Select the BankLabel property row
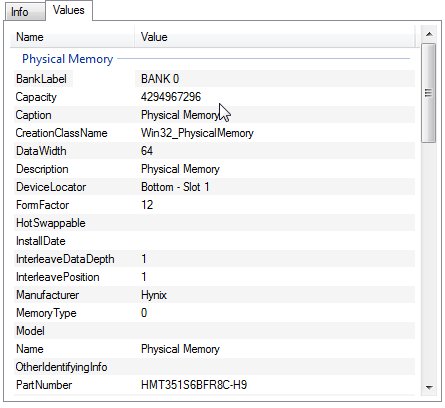This screenshot has width=445, height=408. coord(214,79)
